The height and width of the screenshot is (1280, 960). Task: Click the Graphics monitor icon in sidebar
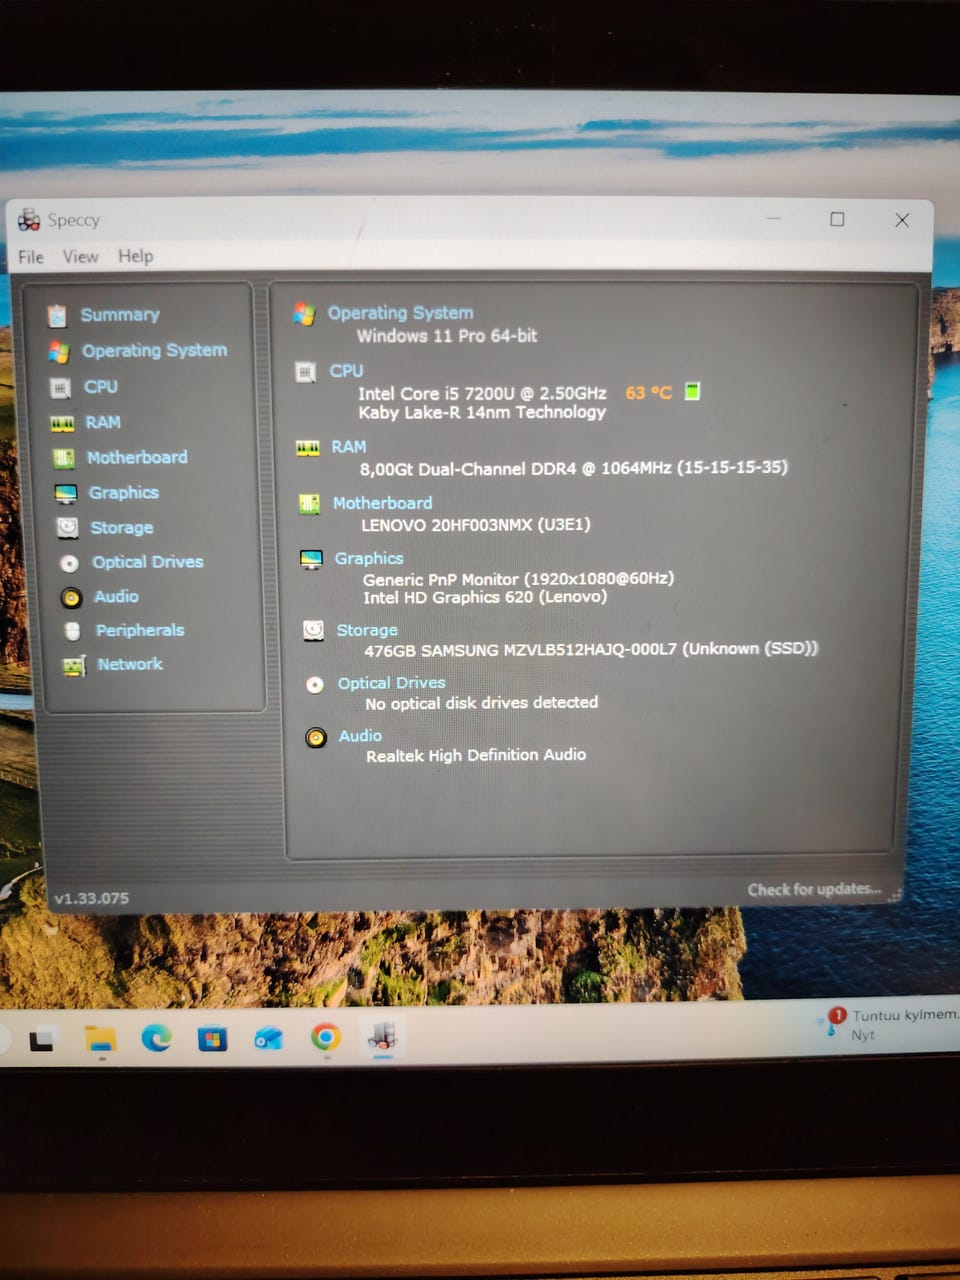66,493
